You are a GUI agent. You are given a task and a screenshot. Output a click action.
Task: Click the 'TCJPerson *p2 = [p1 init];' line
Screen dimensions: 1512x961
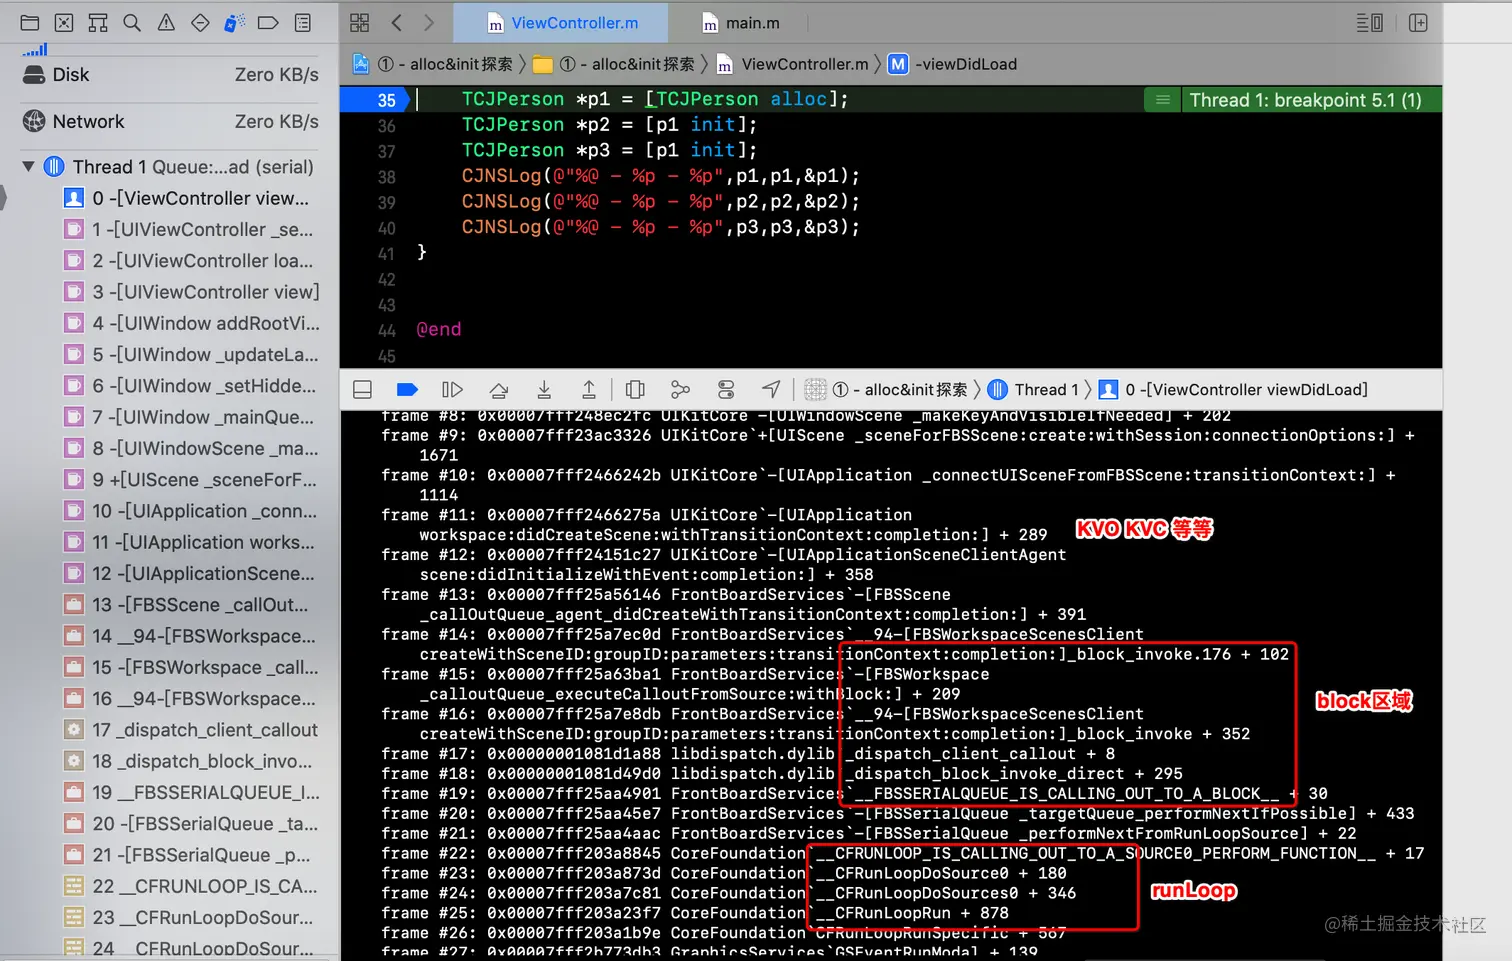pos(609,125)
